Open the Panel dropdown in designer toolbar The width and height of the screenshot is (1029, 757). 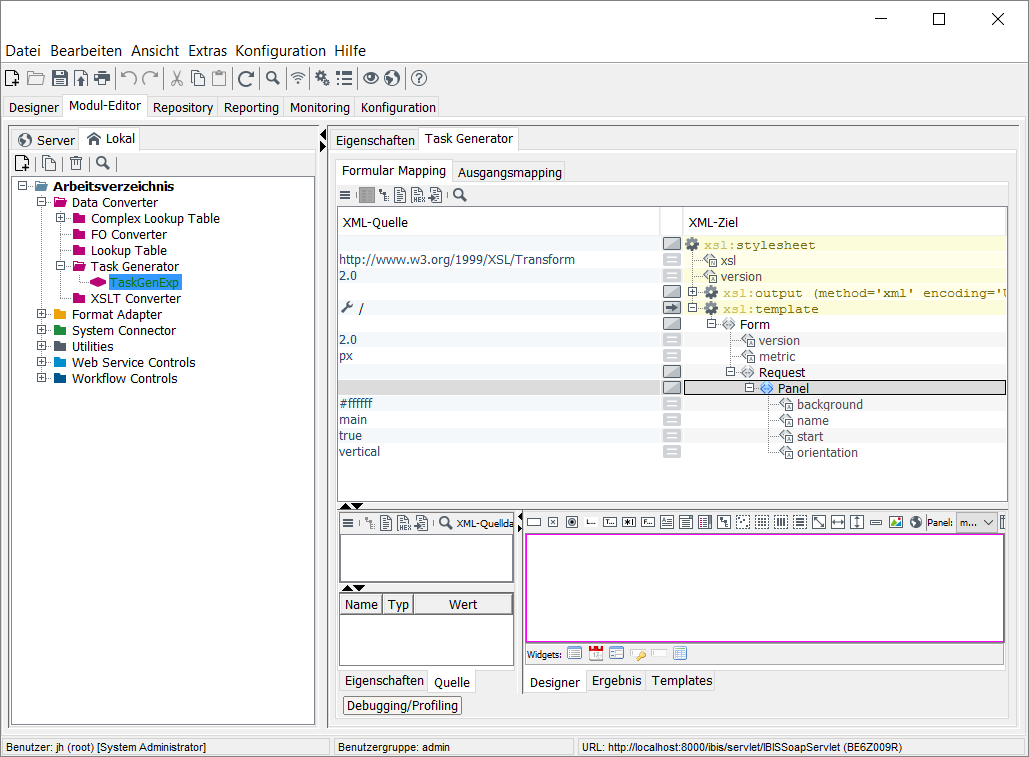click(976, 522)
